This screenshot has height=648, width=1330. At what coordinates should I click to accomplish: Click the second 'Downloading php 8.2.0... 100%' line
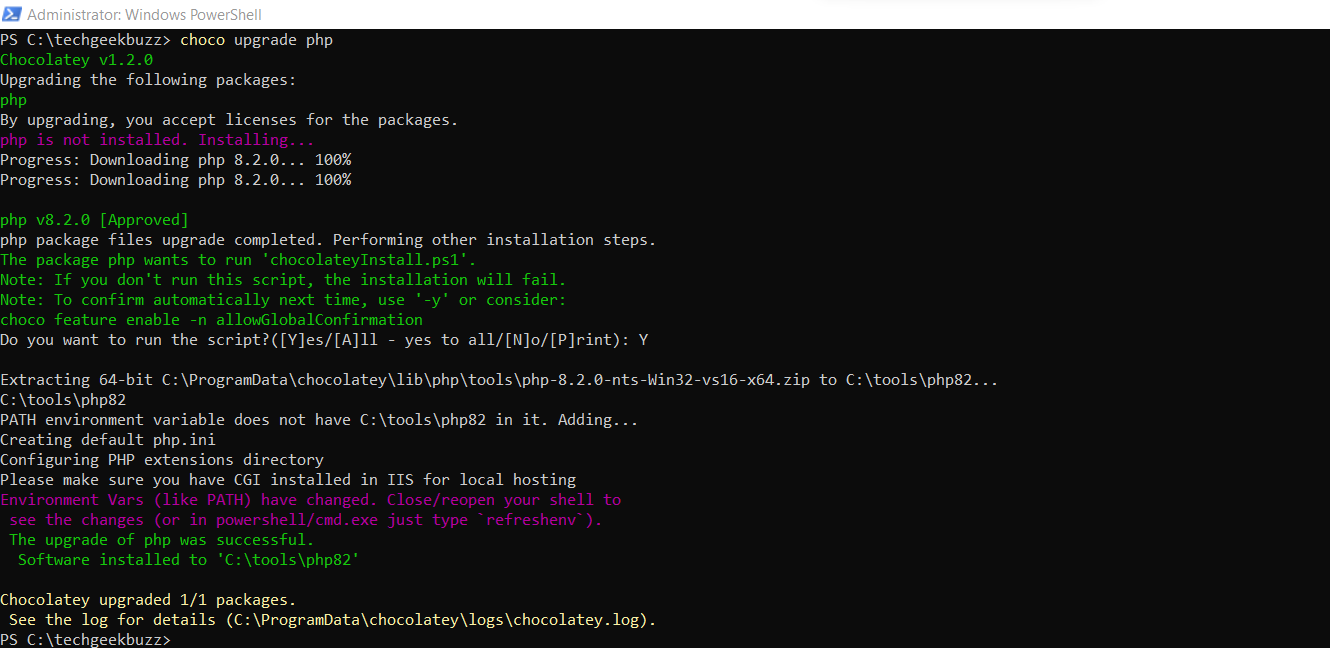[175, 180]
